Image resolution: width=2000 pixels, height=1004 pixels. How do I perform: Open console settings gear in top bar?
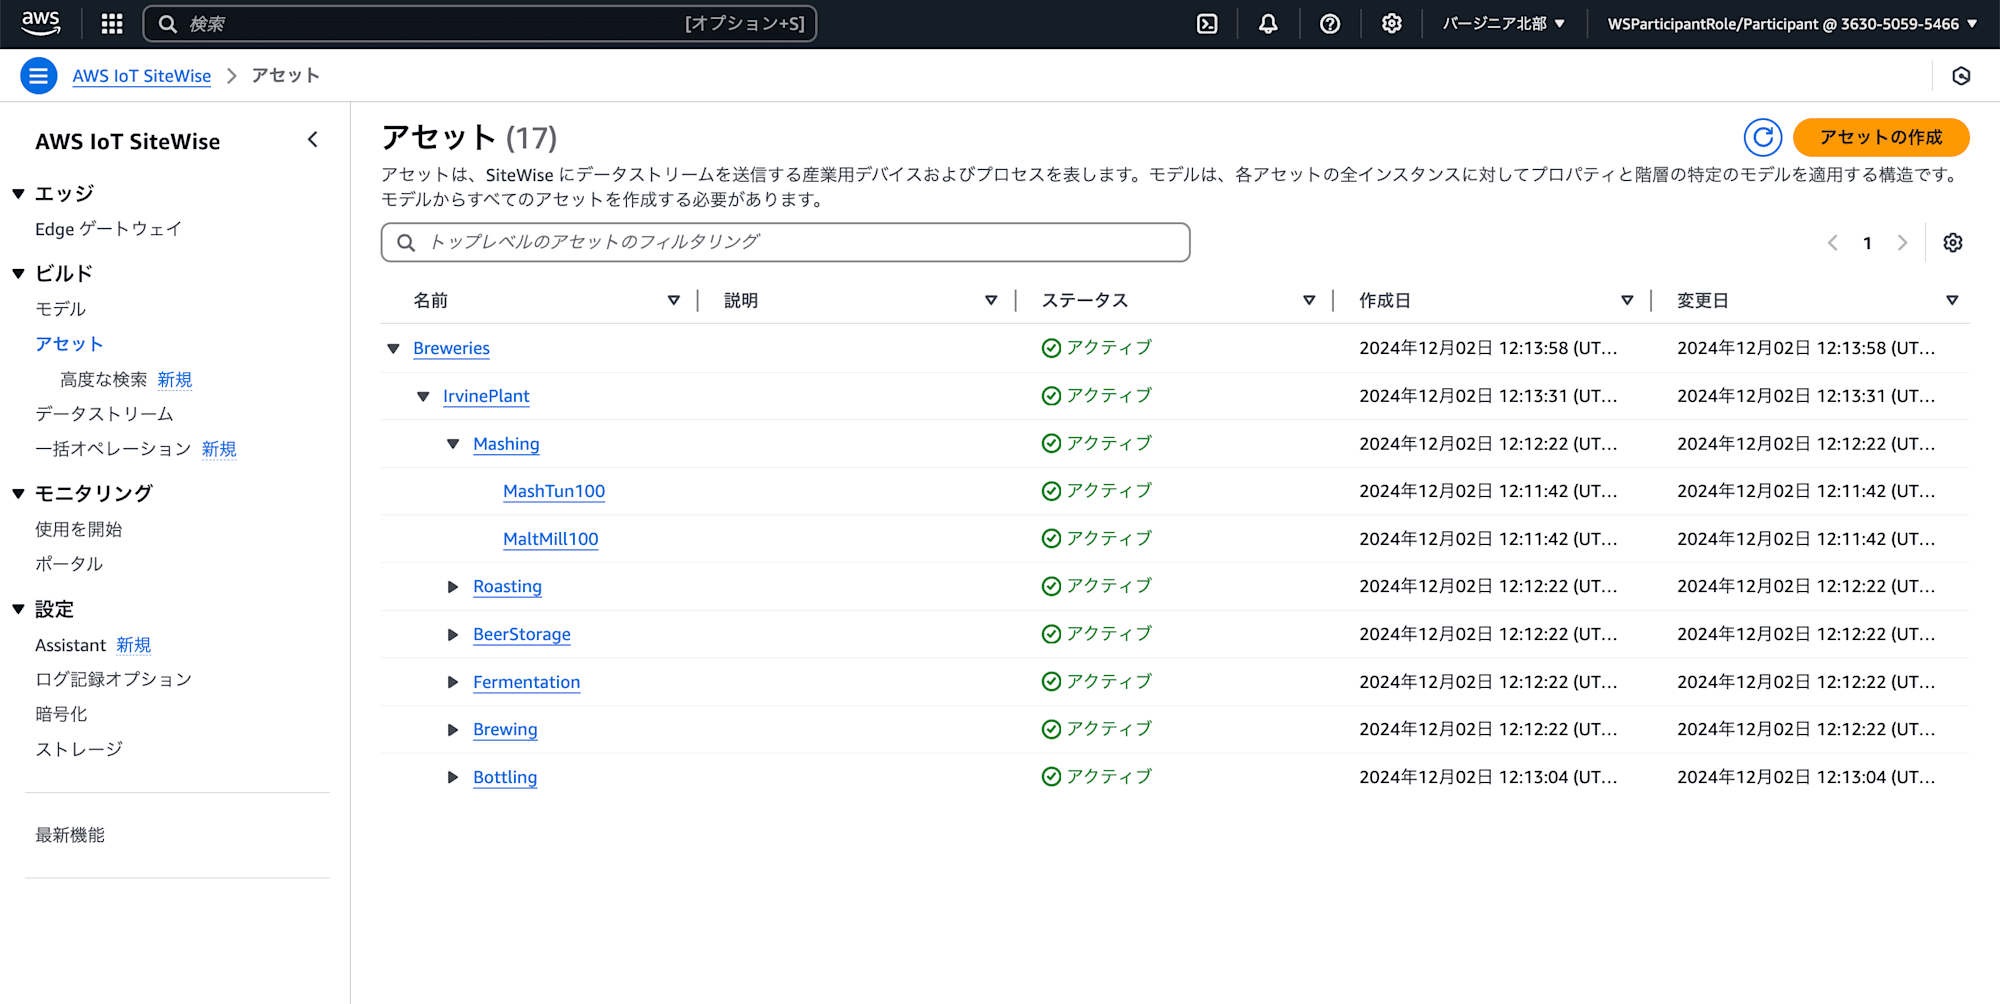click(1391, 24)
